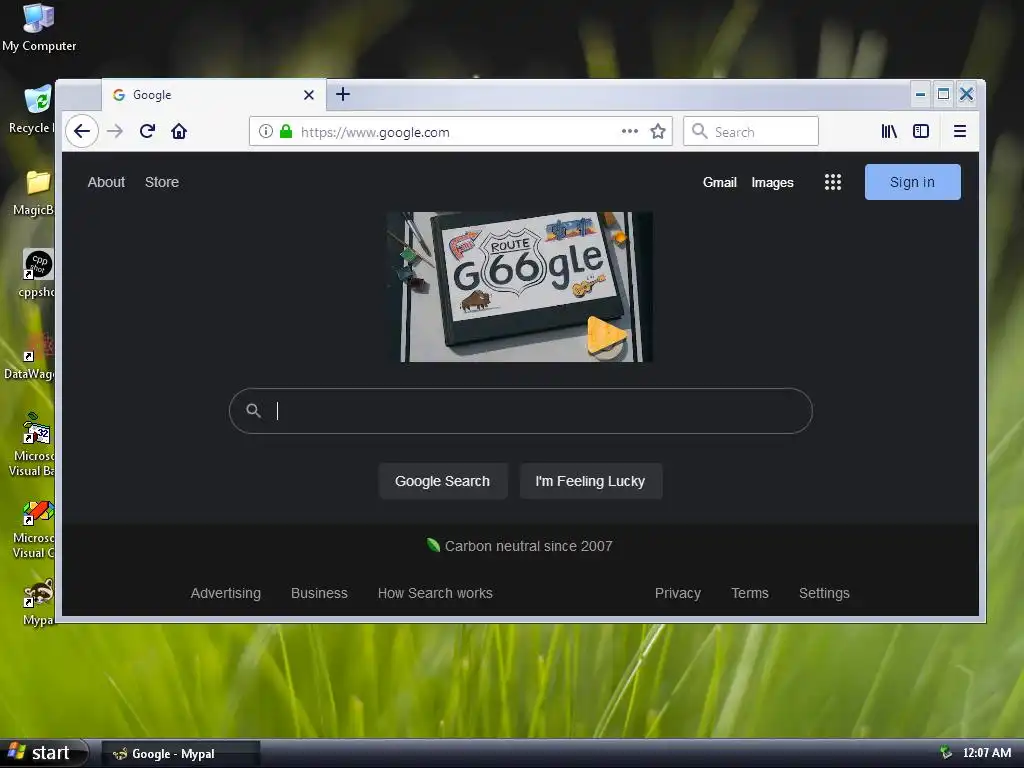Open the Gmail link

(720, 183)
